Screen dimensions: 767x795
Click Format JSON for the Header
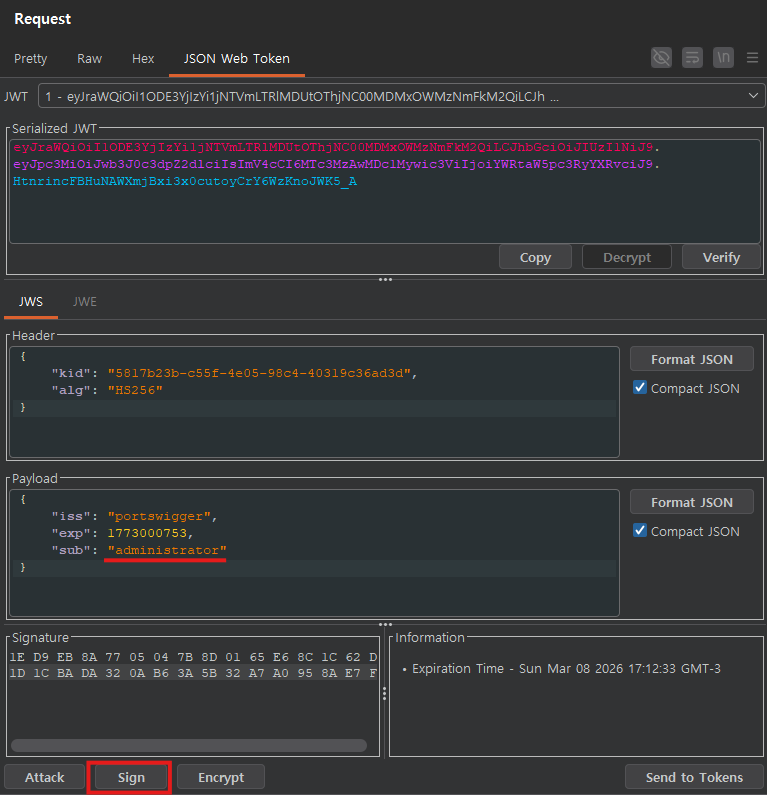click(x=691, y=359)
